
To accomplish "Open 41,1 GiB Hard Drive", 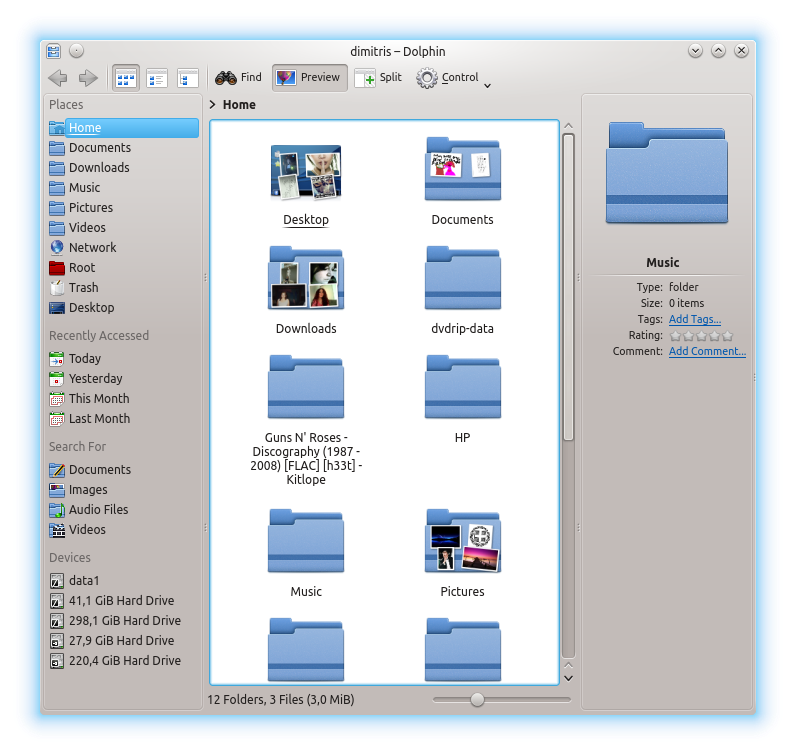I will [123, 601].
